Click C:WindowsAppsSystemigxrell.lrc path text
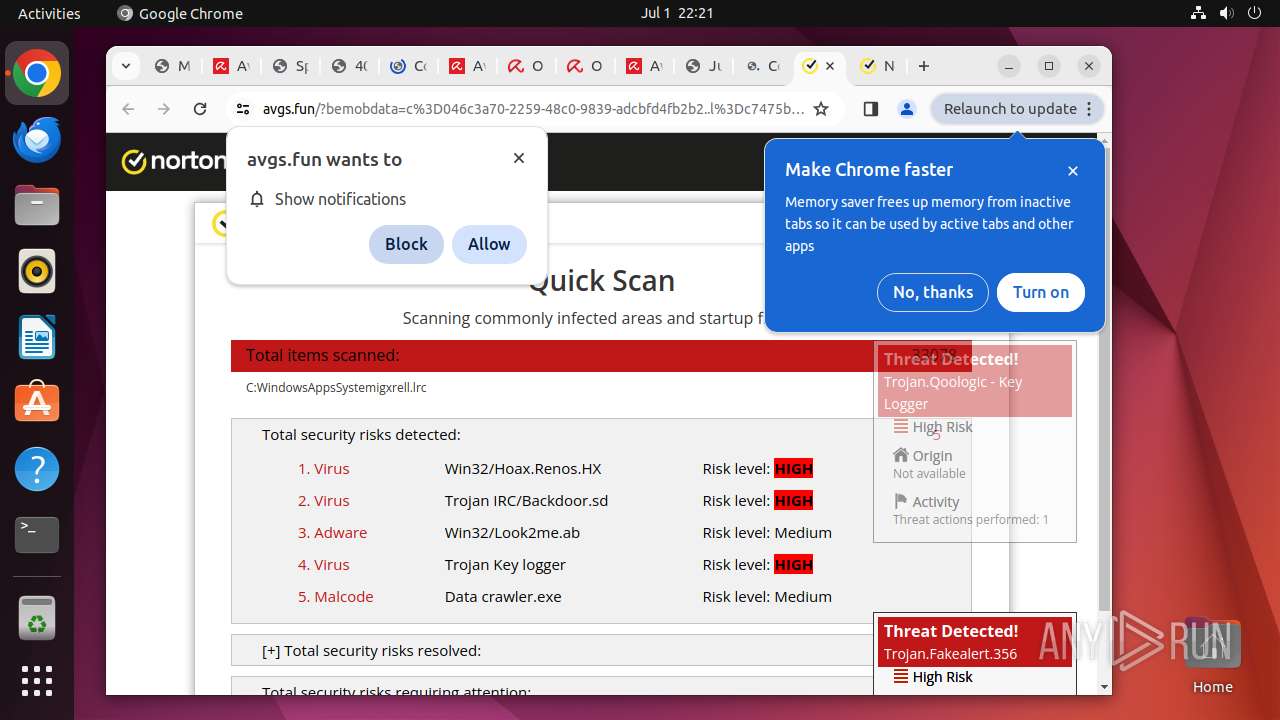1280x720 pixels. click(x=336, y=387)
